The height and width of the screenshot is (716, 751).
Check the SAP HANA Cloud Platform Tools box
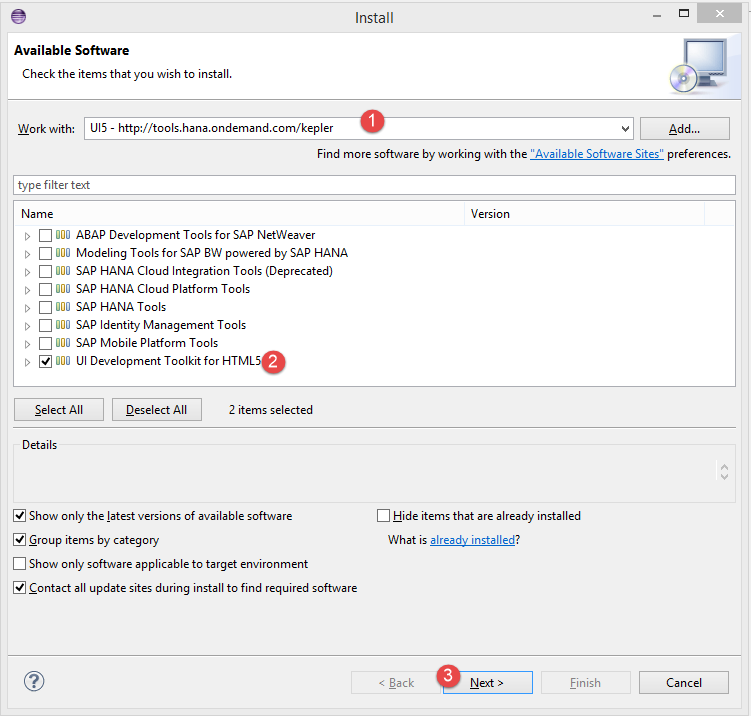click(x=45, y=289)
